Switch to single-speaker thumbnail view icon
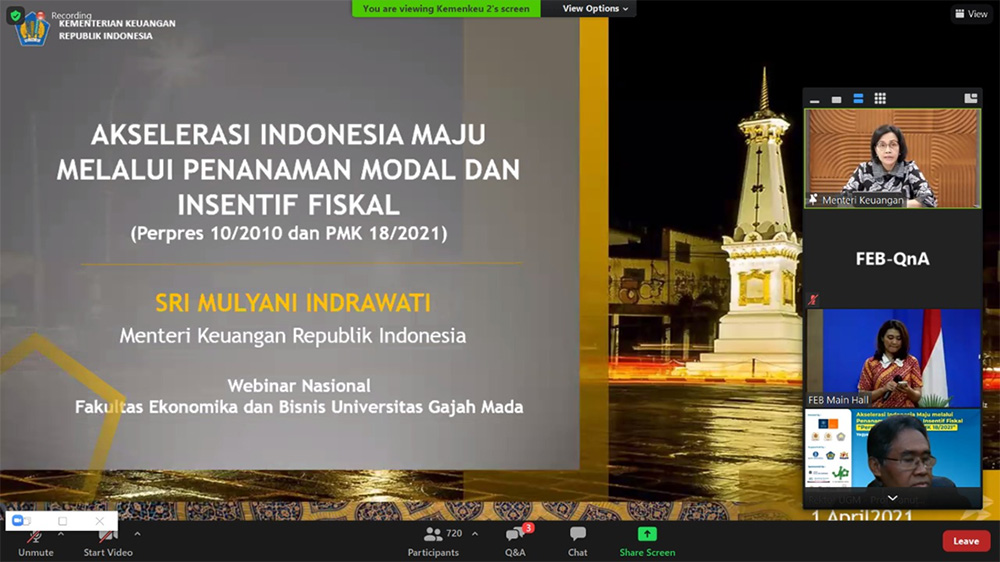 836,99
